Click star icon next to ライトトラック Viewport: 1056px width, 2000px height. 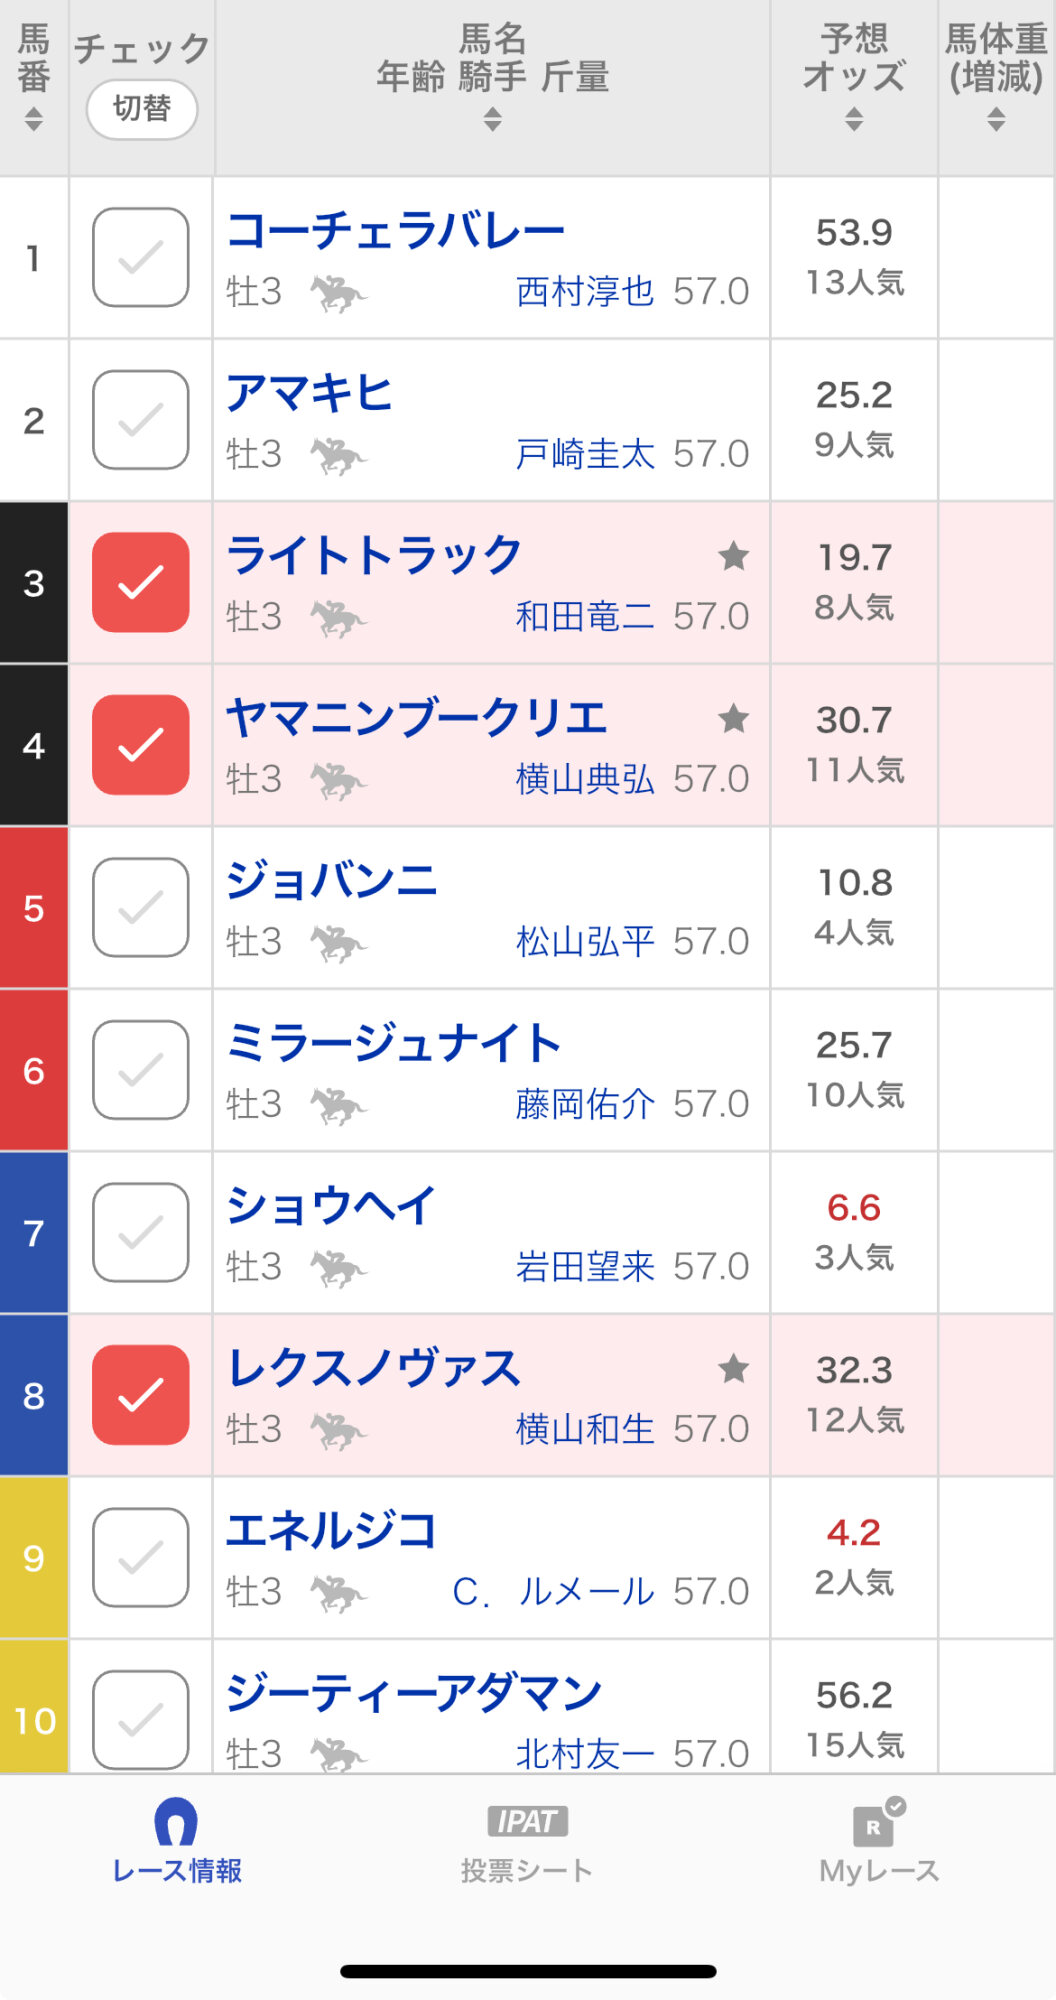(734, 556)
